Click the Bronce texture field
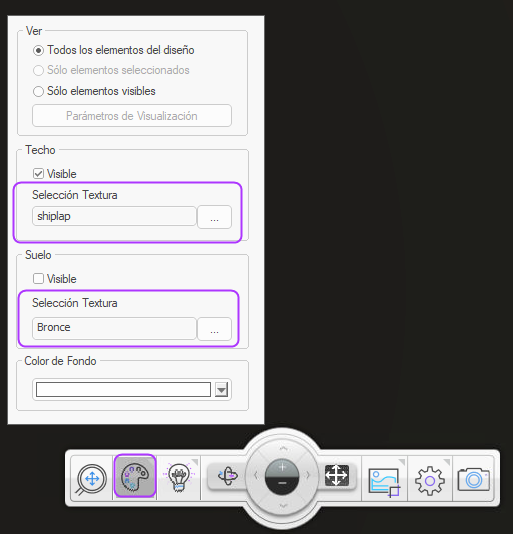Image resolution: width=513 pixels, height=534 pixels. click(x=114, y=328)
